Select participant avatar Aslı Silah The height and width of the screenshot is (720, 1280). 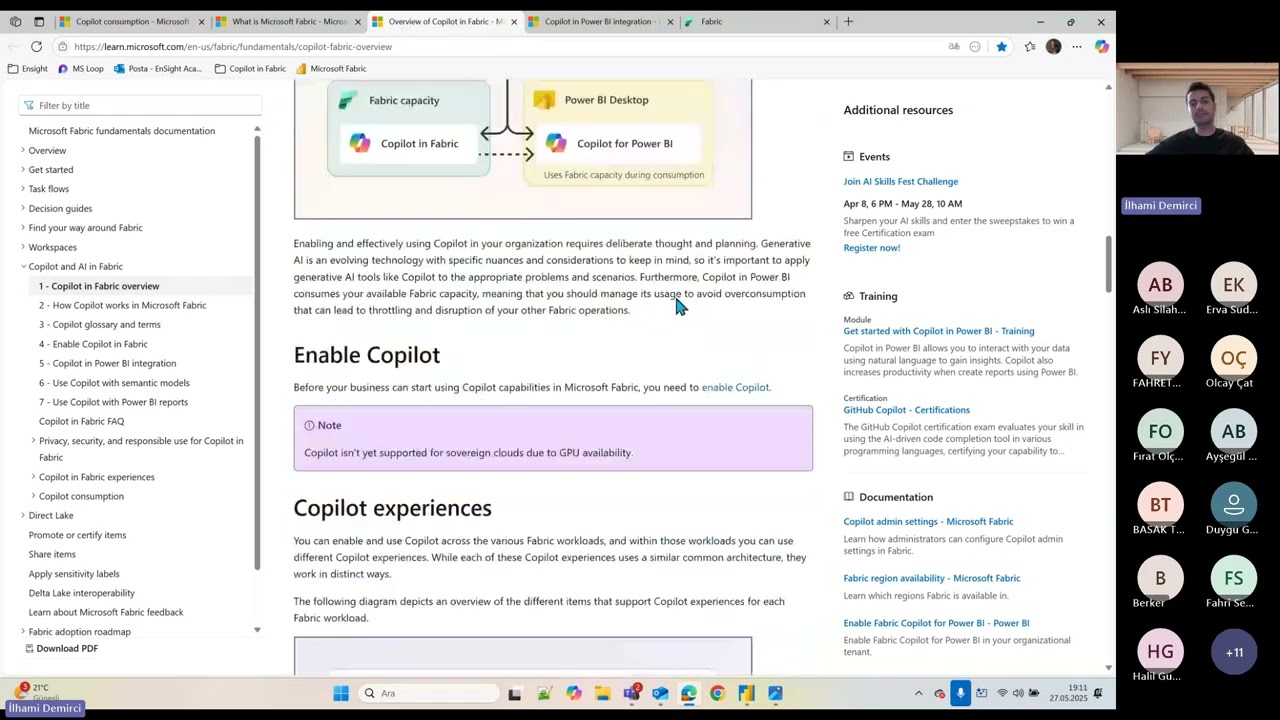click(x=1160, y=285)
